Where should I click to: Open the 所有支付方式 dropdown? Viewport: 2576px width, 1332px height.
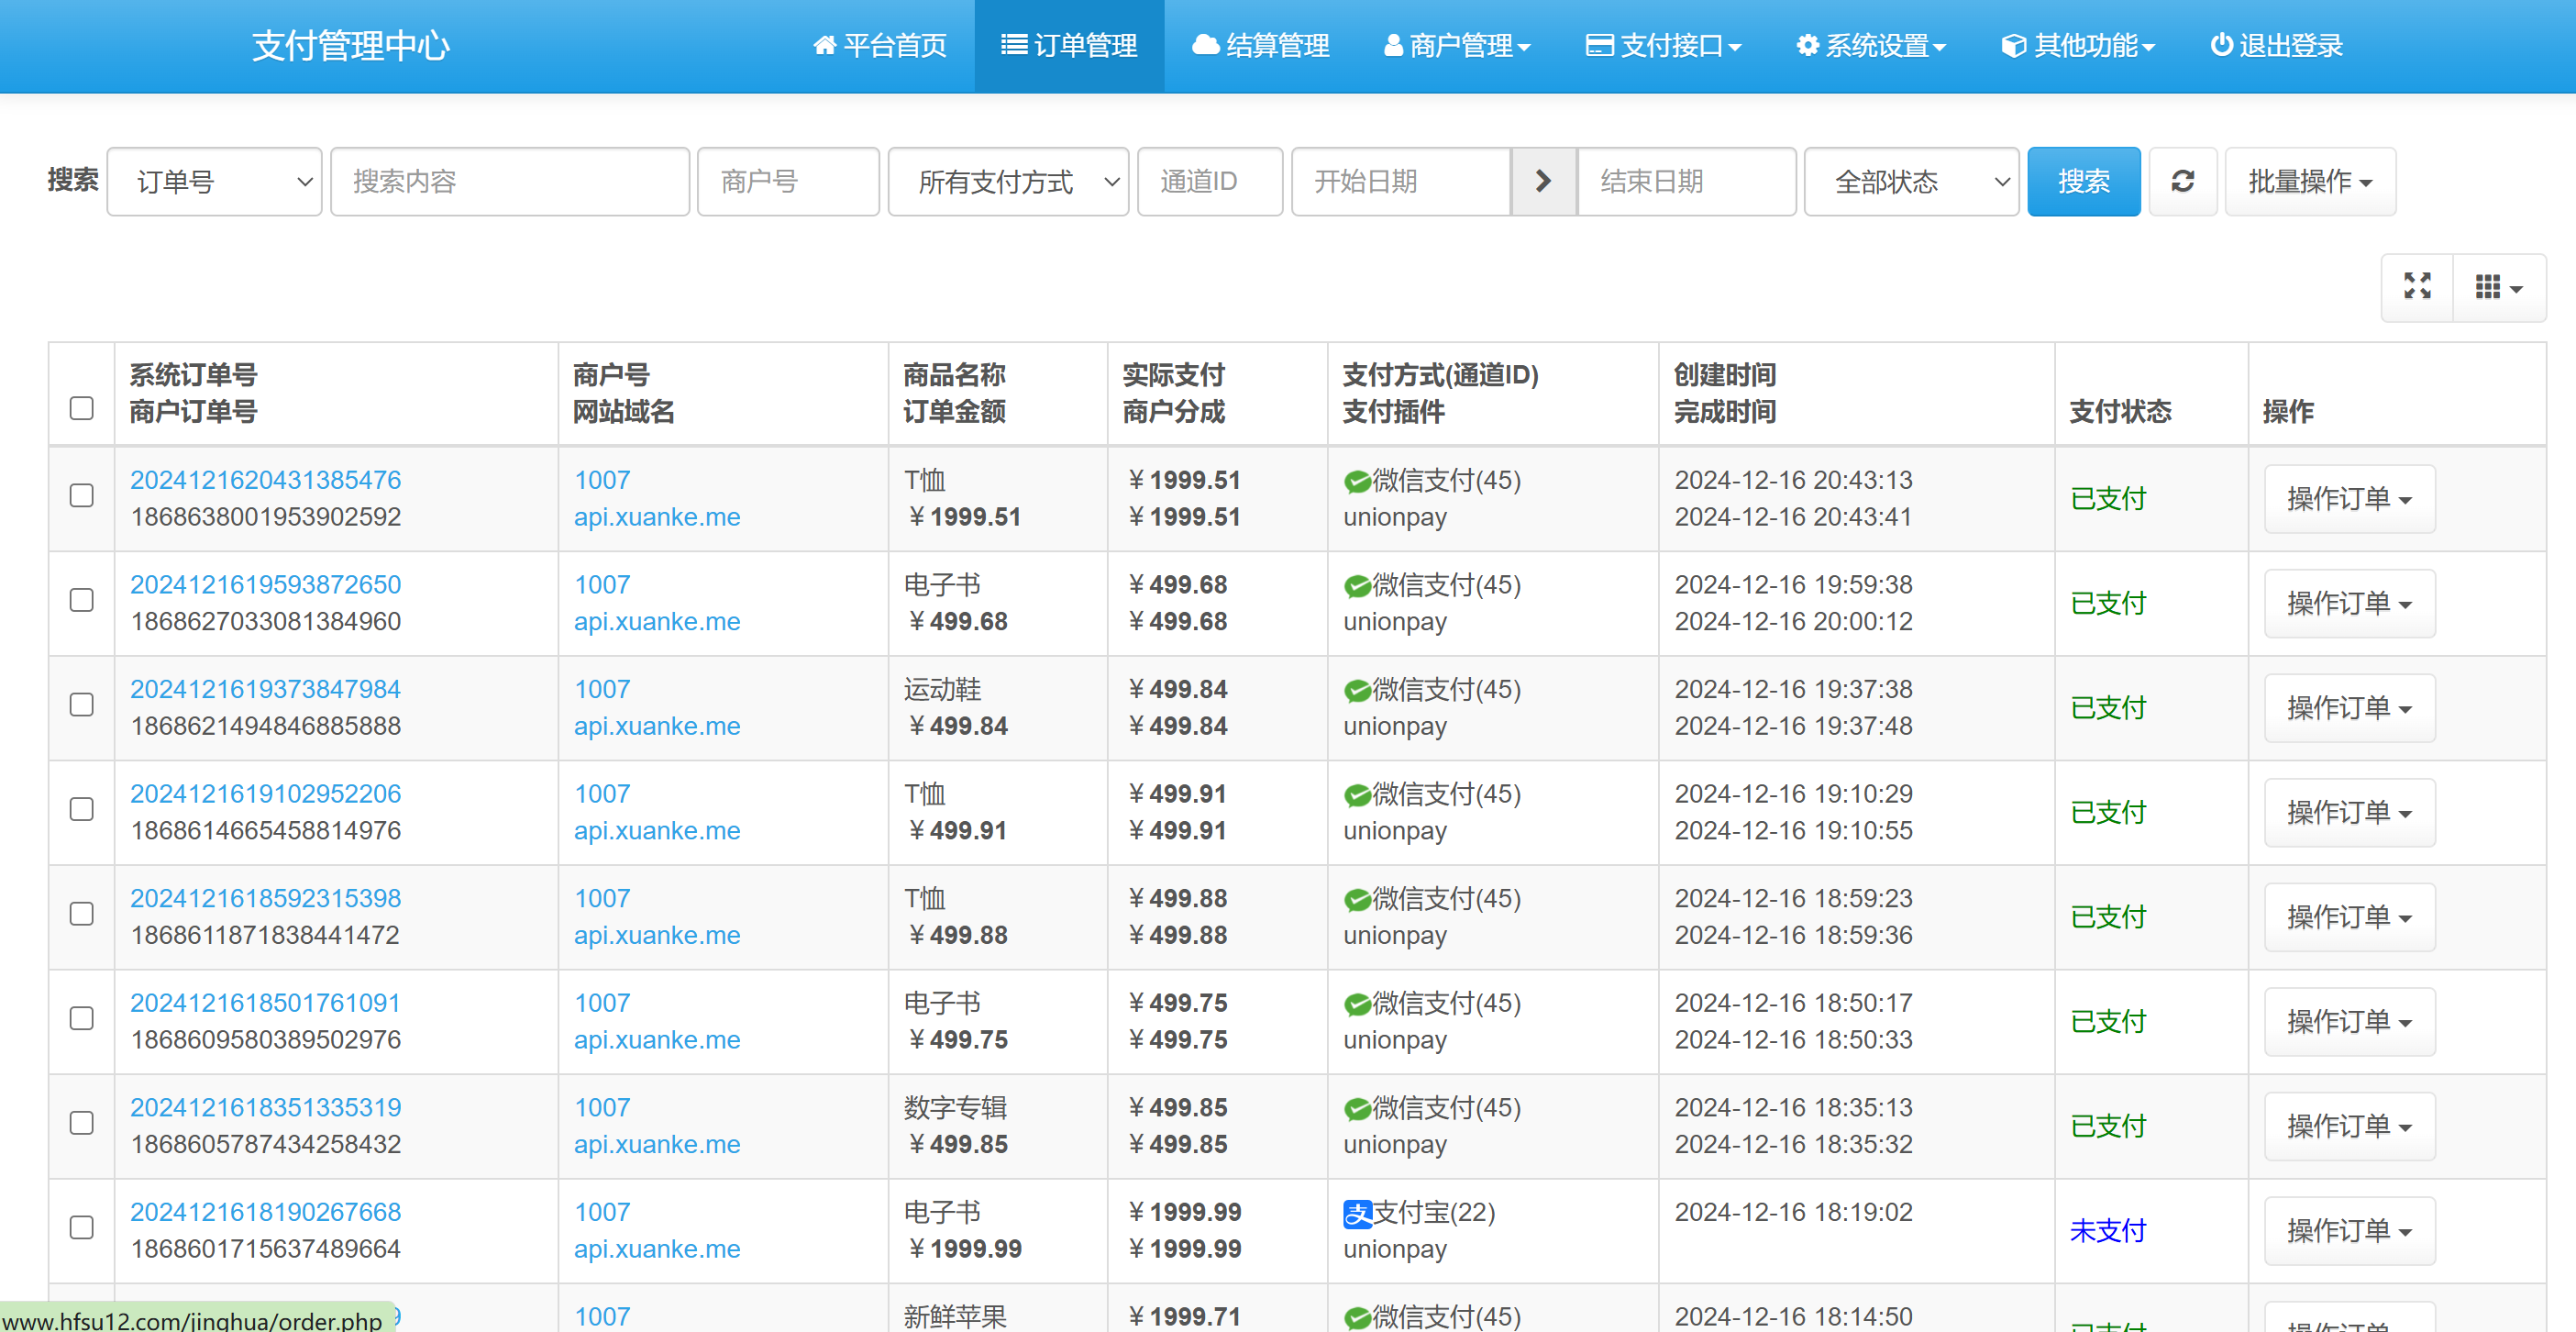(x=1007, y=181)
